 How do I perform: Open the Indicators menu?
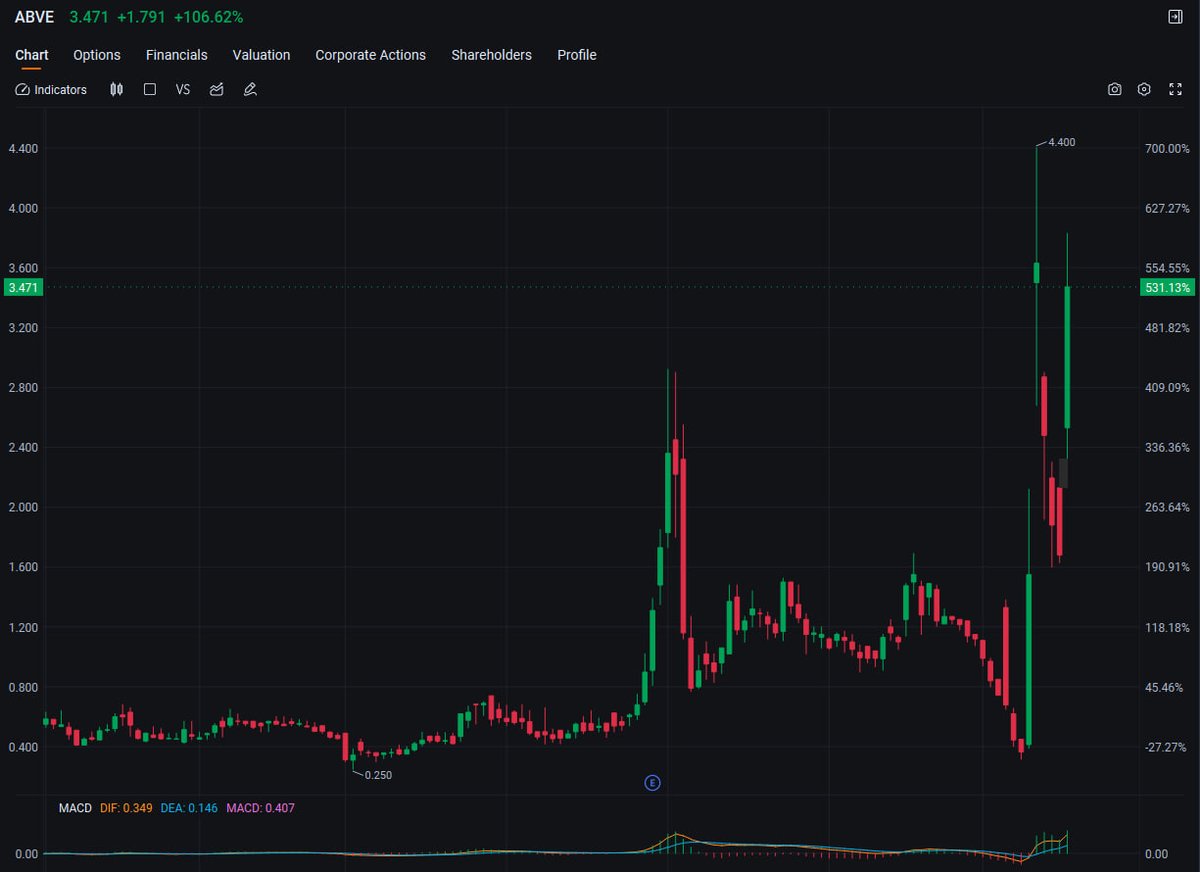coord(51,90)
